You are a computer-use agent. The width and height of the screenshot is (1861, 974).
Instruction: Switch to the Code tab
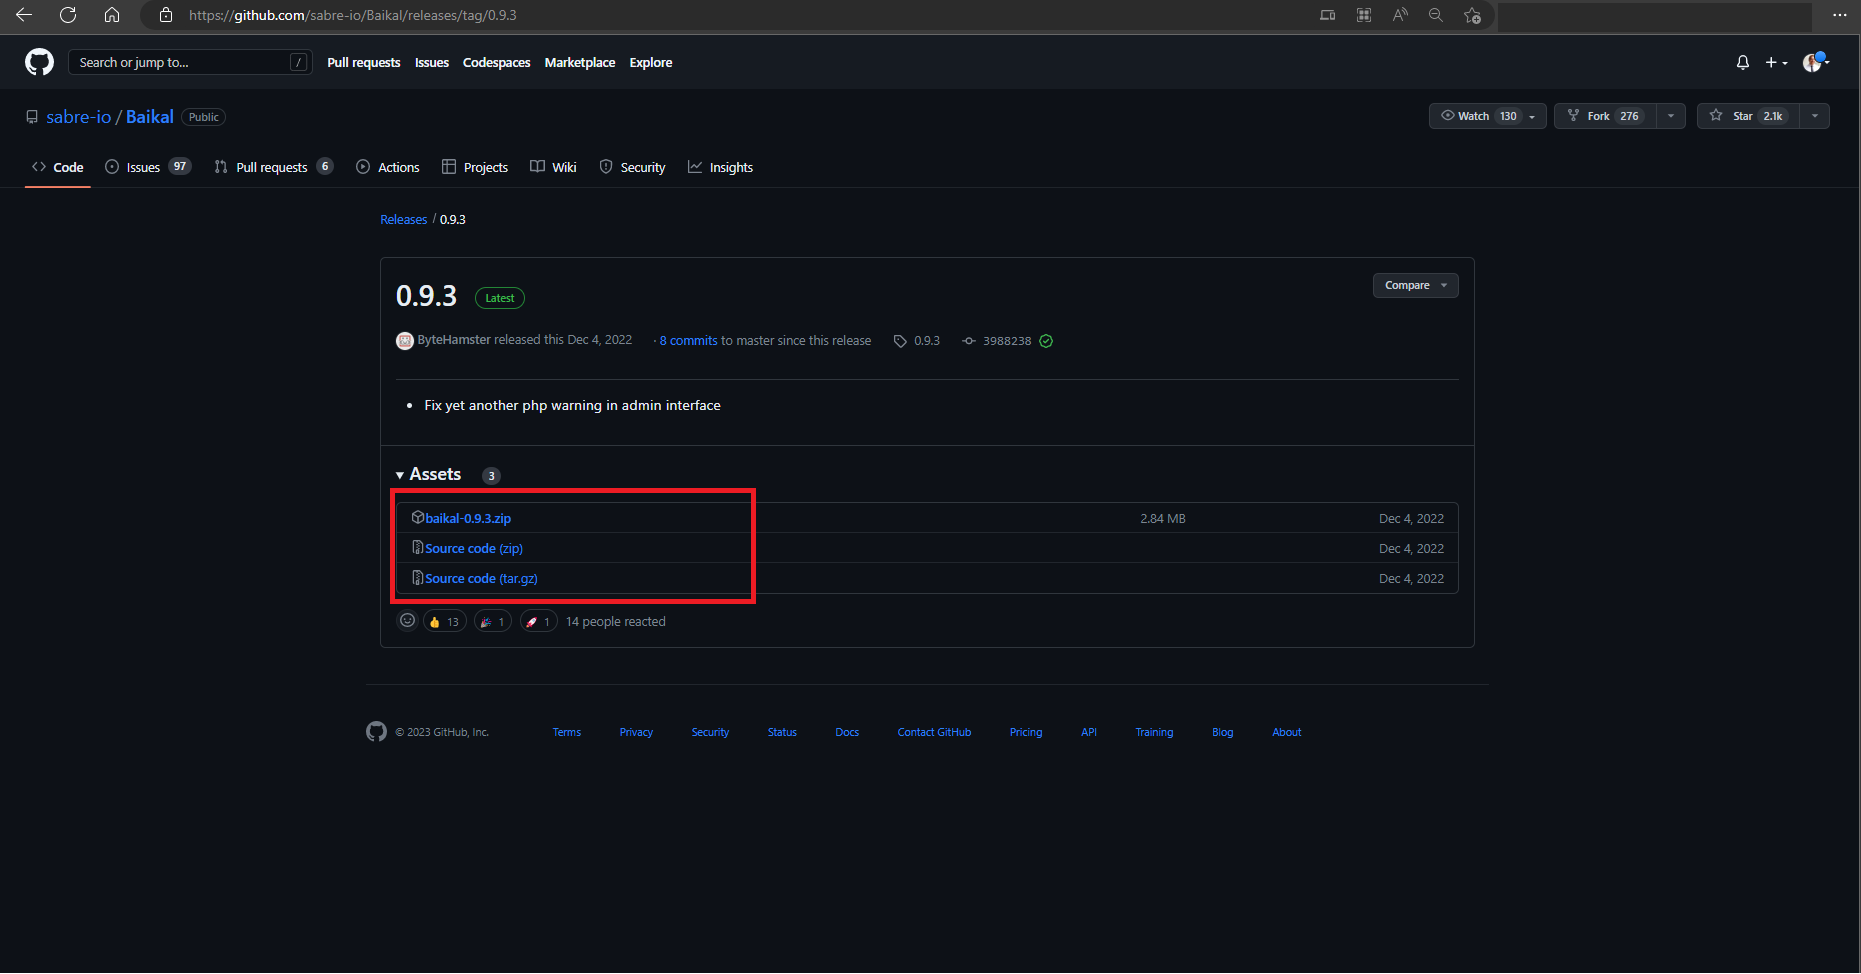coord(58,167)
